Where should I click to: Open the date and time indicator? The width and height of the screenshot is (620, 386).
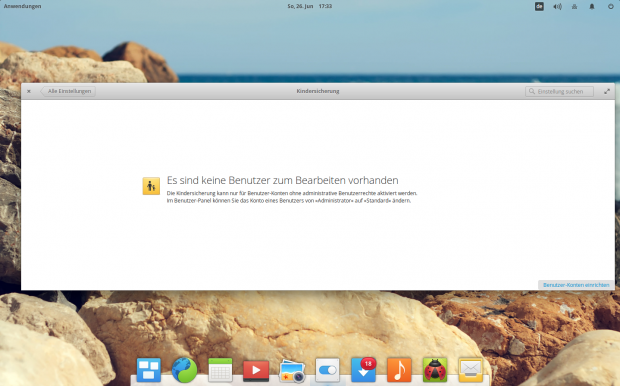(x=310, y=6)
